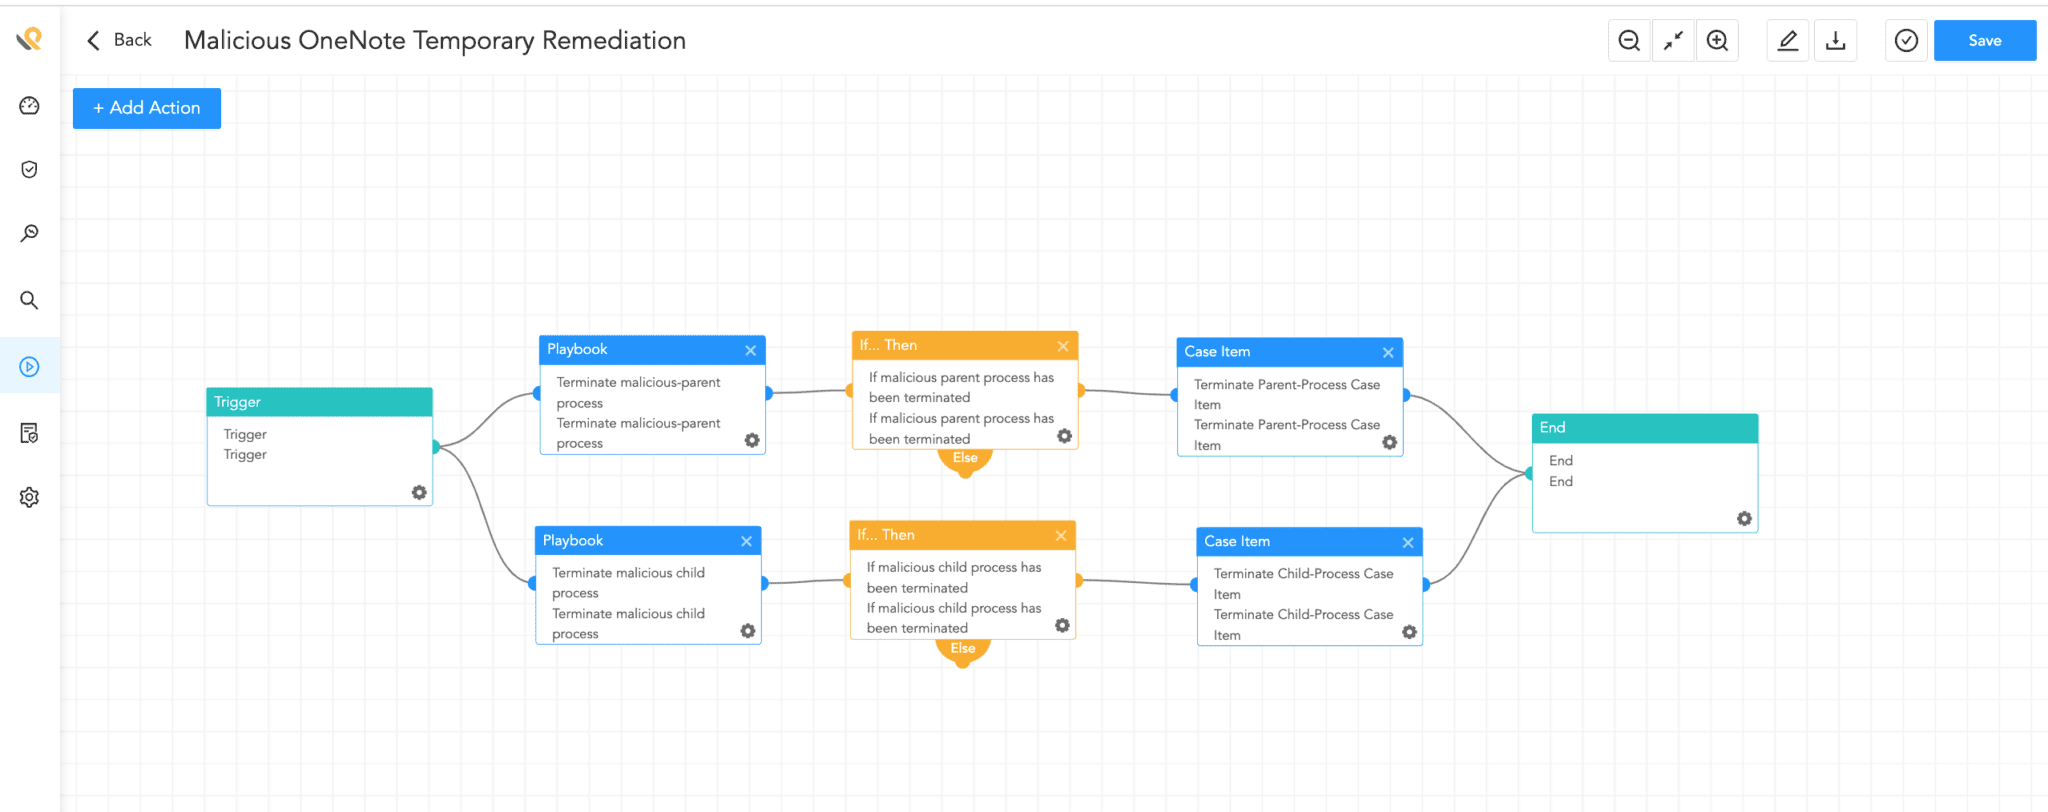Open the dashboard gauge icon in sidebar
Image resolution: width=2048 pixels, height=812 pixels.
click(29, 106)
